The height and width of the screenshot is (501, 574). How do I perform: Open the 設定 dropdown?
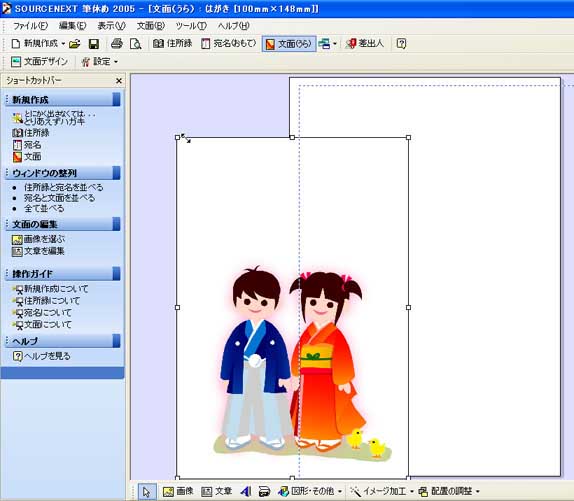click(100, 61)
